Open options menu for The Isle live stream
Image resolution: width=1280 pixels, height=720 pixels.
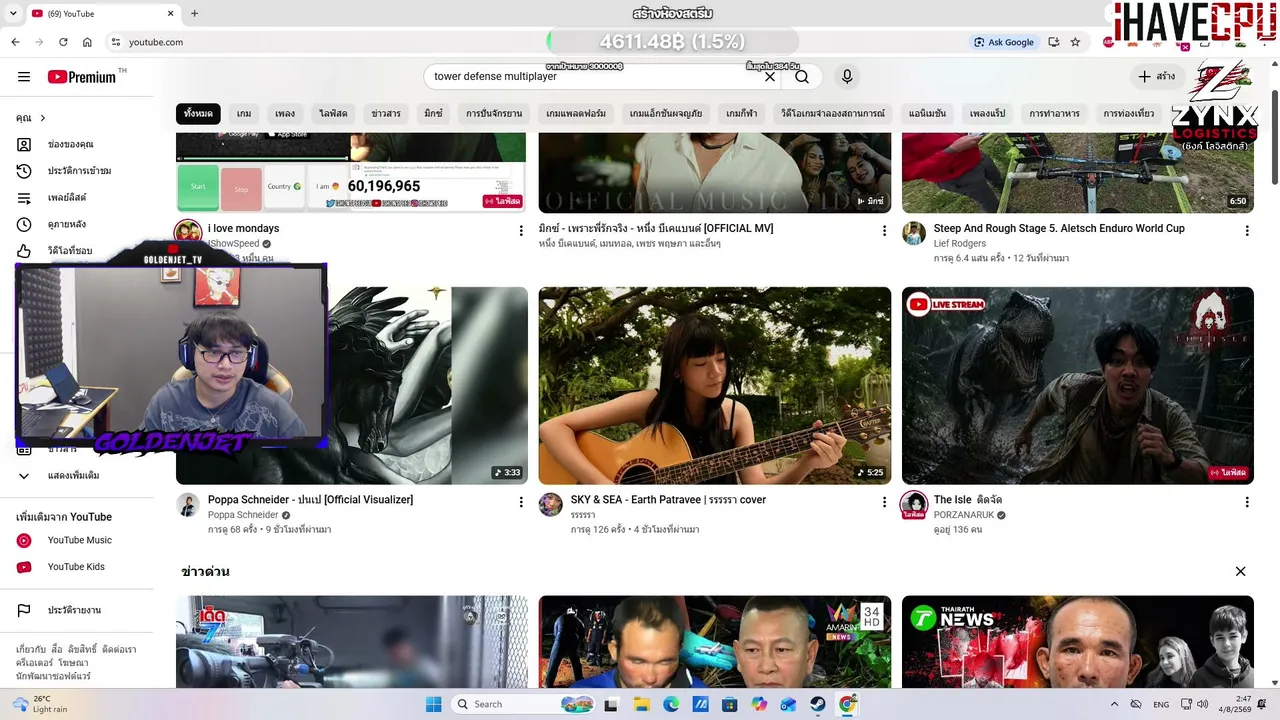click(1247, 502)
